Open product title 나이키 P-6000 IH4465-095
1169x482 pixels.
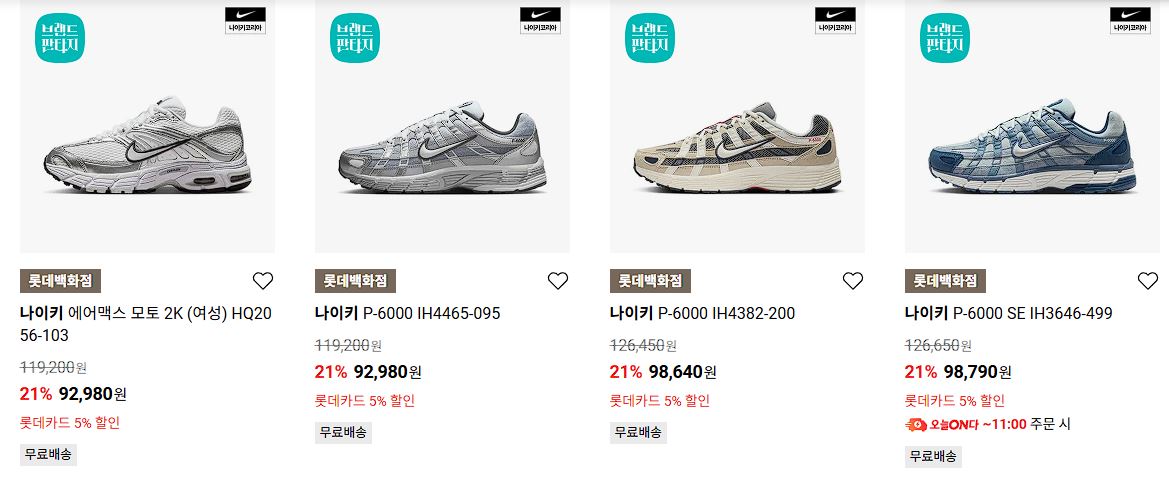click(x=407, y=314)
